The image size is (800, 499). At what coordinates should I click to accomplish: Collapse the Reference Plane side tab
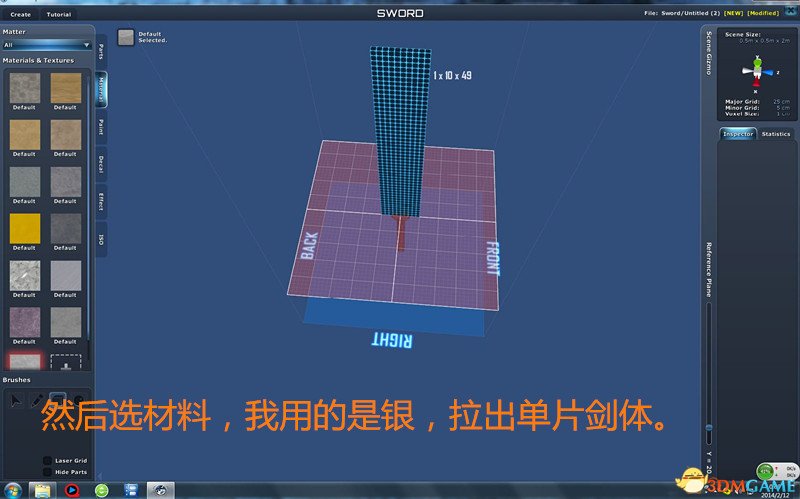[x=709, y=269]
